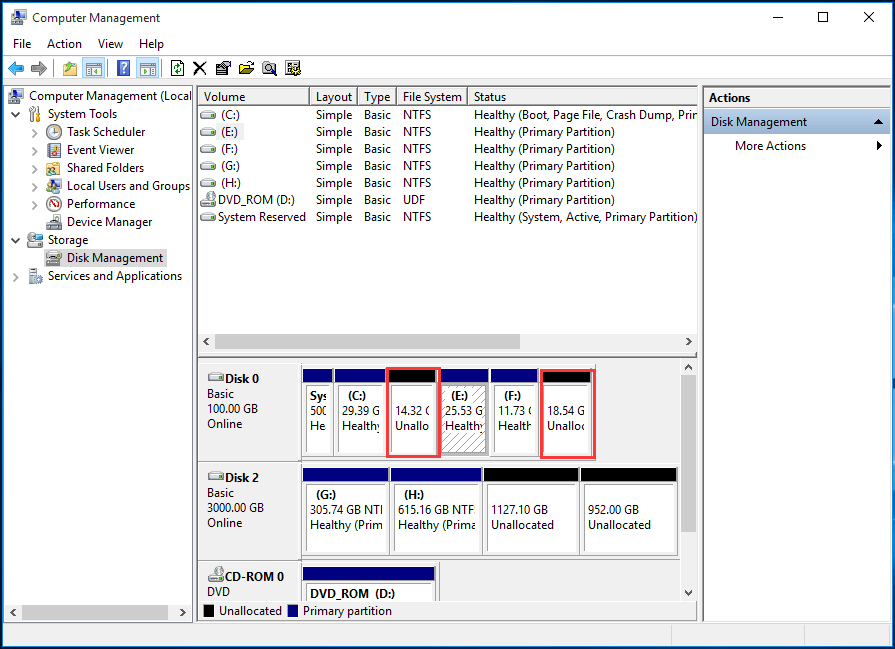Select the 18.54 GB unallocated partition

tap(567, 412)
